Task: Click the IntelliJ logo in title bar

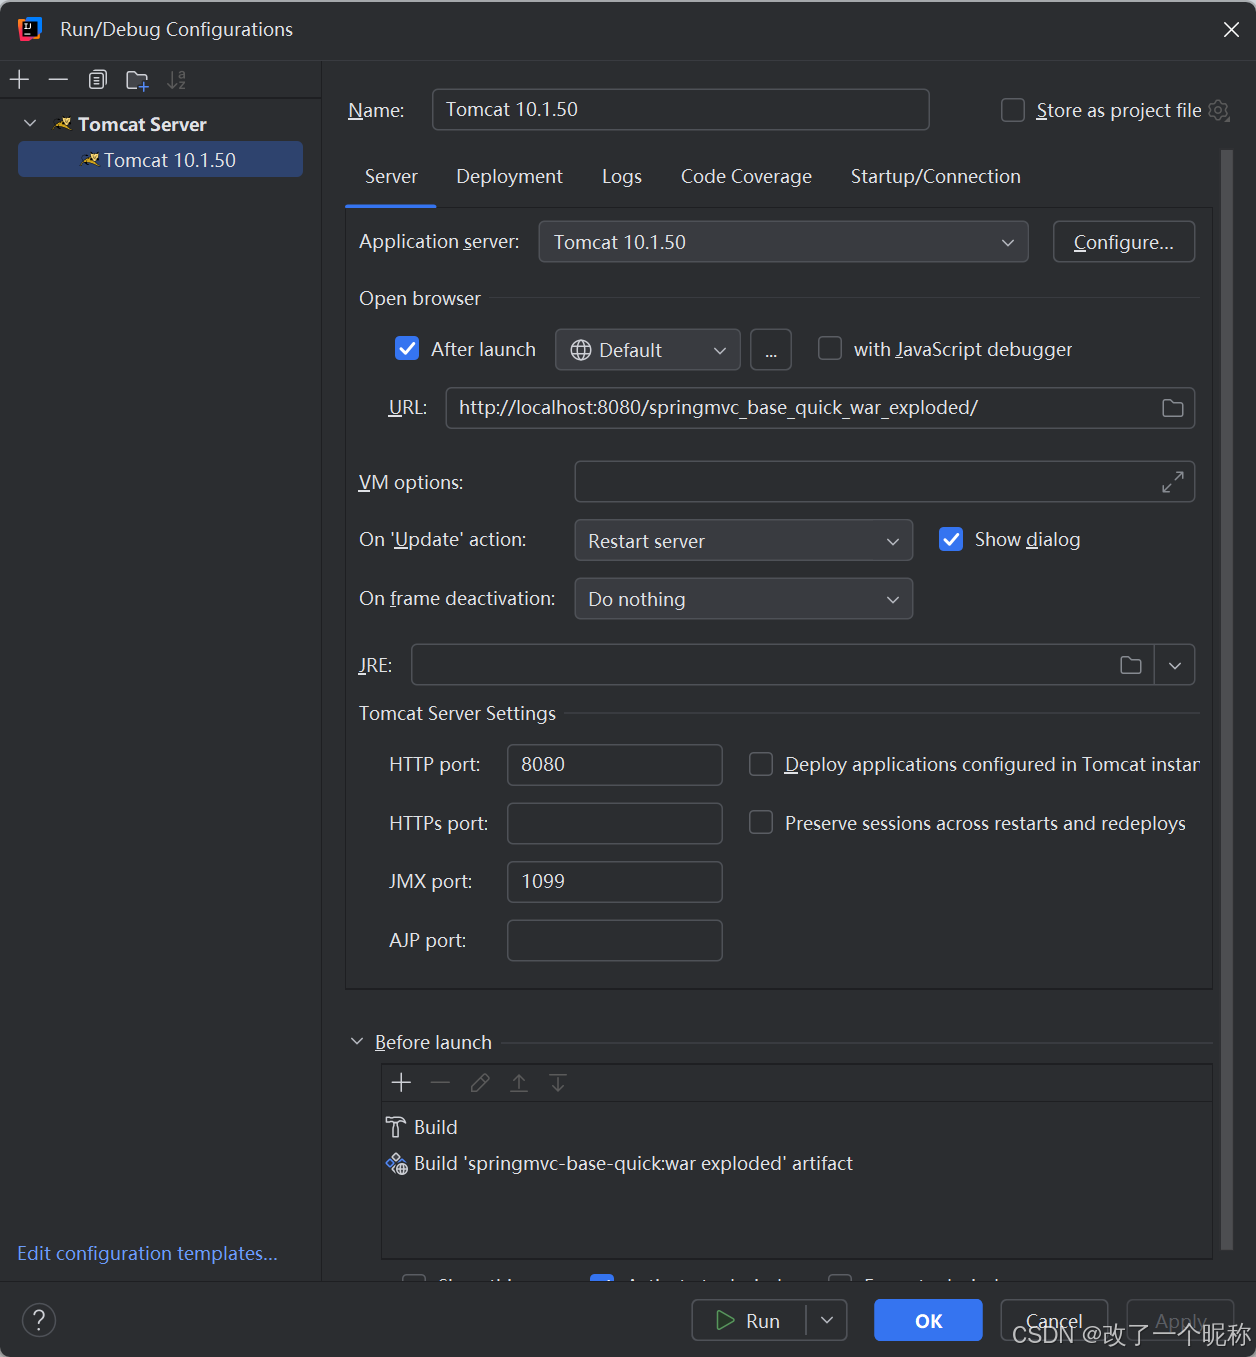Action: 30,29
